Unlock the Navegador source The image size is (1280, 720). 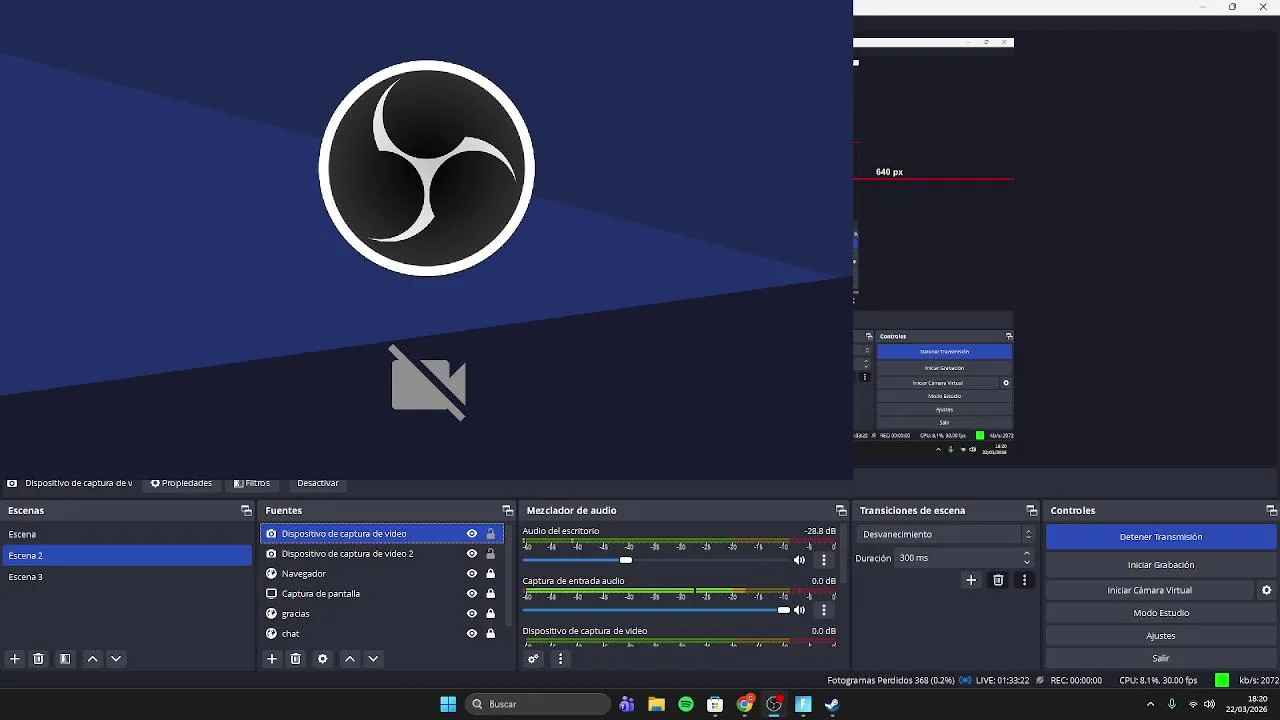pyautogui.click(x=491, y=574)
